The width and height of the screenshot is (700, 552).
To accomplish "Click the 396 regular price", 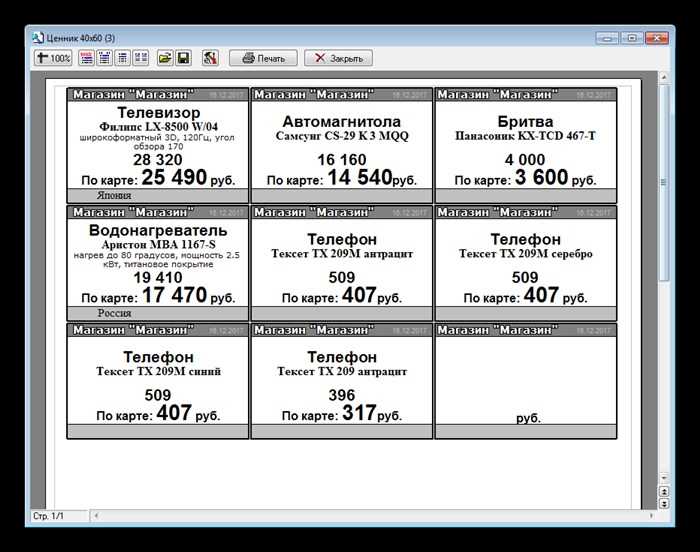I will [x=342, y=395].
